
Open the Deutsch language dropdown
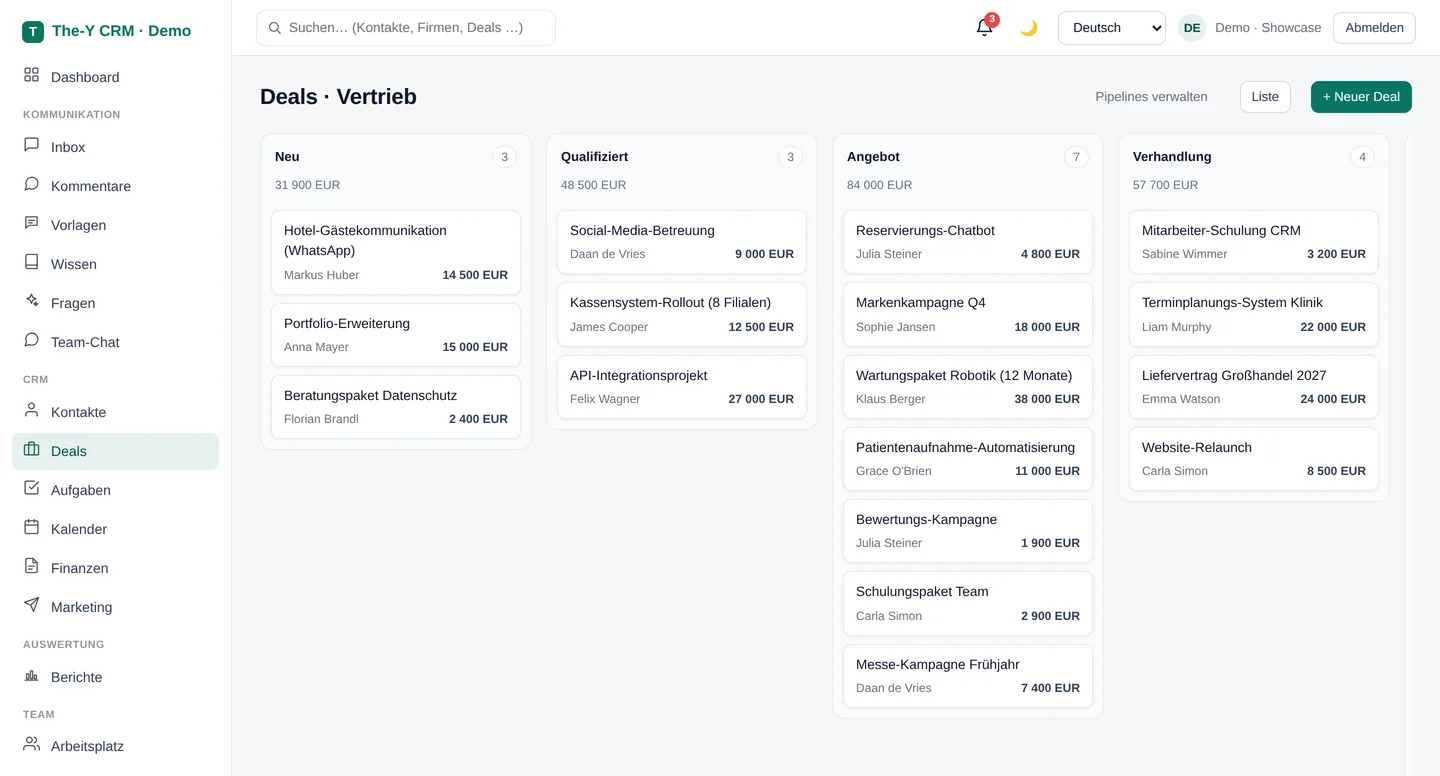(x=1112, y=28)
